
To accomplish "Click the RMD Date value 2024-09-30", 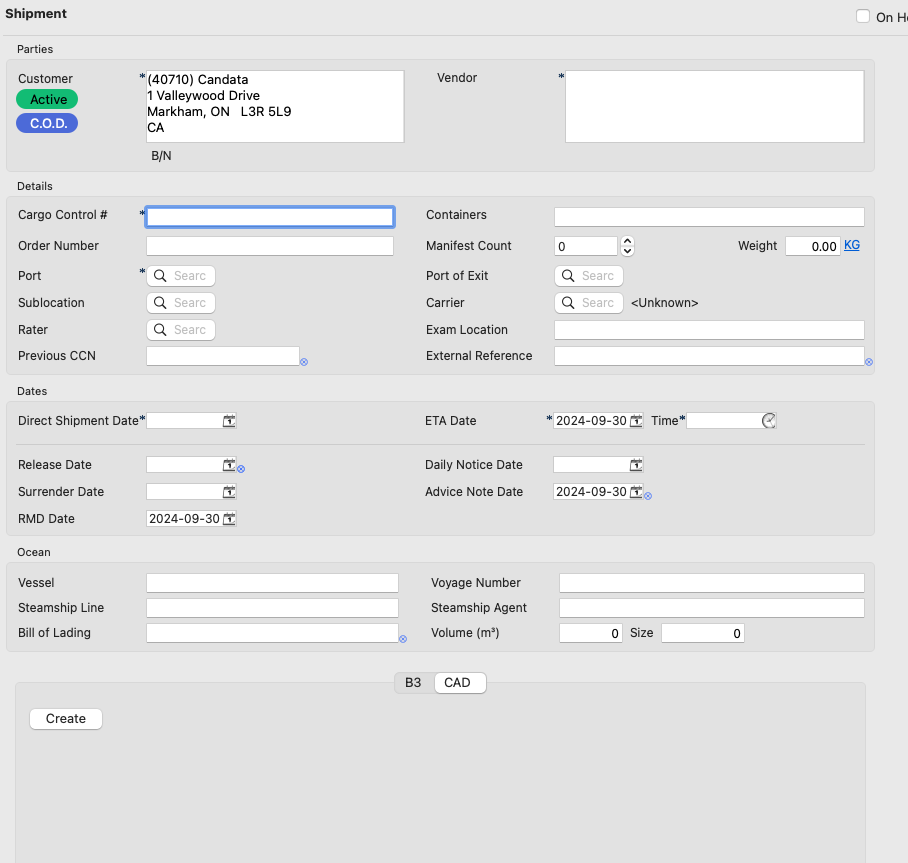I will (184, 519).
